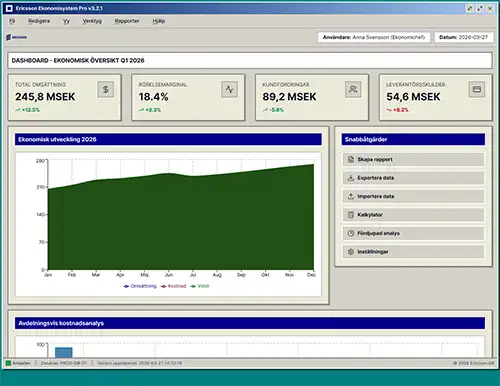The image size is (500, 386).
Task: Open the Rapporter menu
Action: (x=127, y=21)
